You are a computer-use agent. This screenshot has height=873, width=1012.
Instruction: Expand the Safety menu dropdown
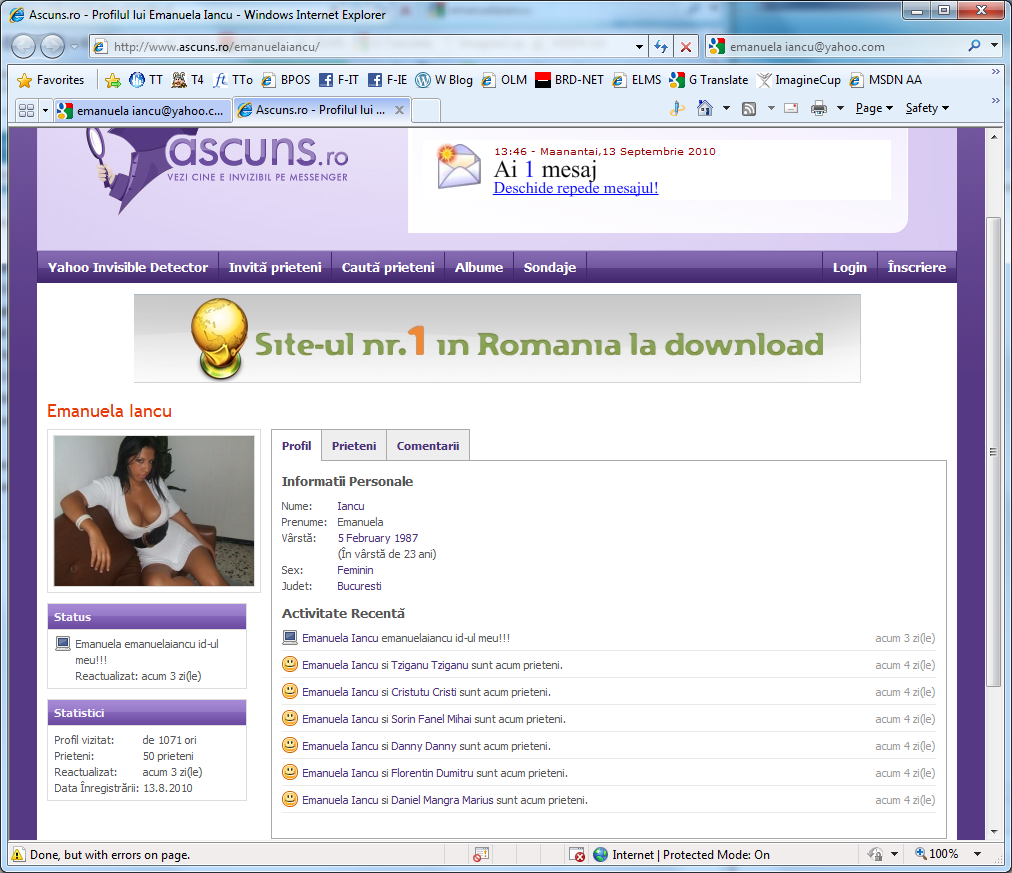pyautogui.click(x=927, y=108)
